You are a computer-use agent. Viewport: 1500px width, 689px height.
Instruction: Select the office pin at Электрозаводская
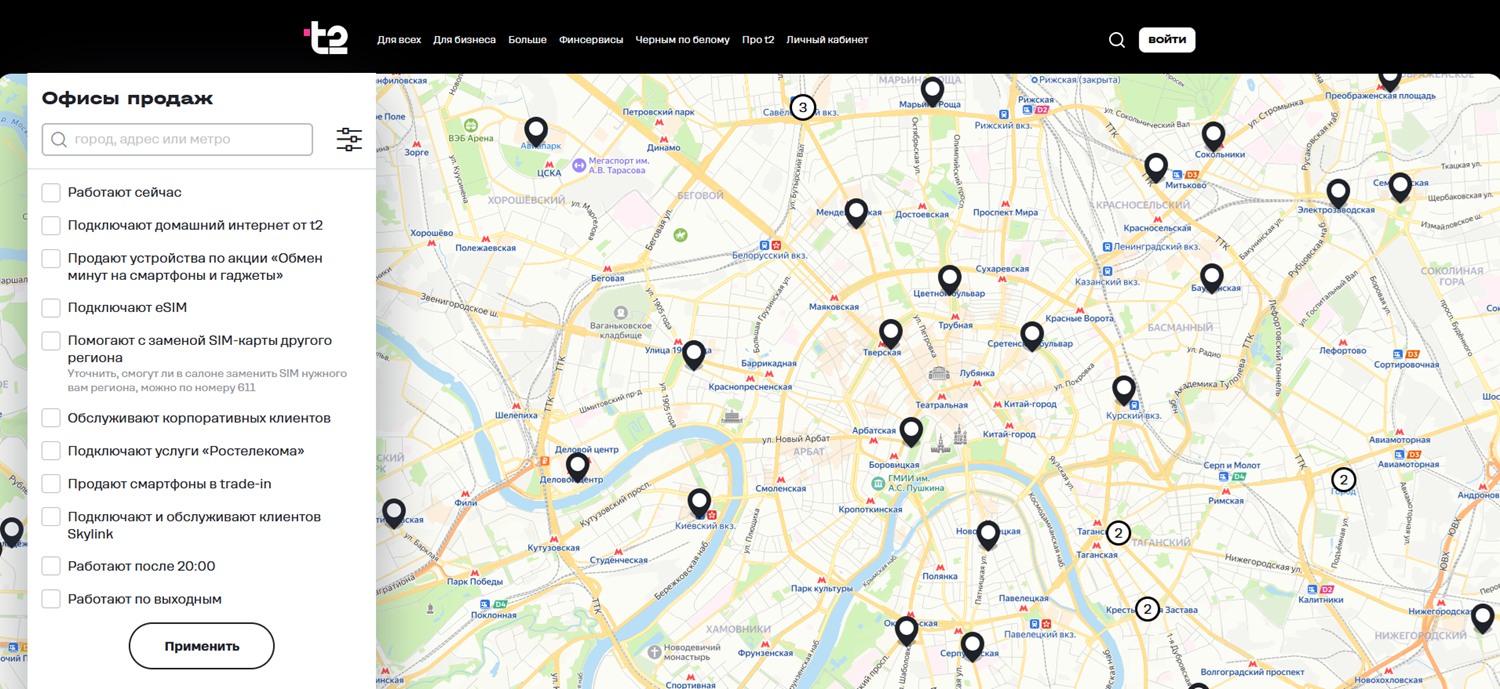1338,193
